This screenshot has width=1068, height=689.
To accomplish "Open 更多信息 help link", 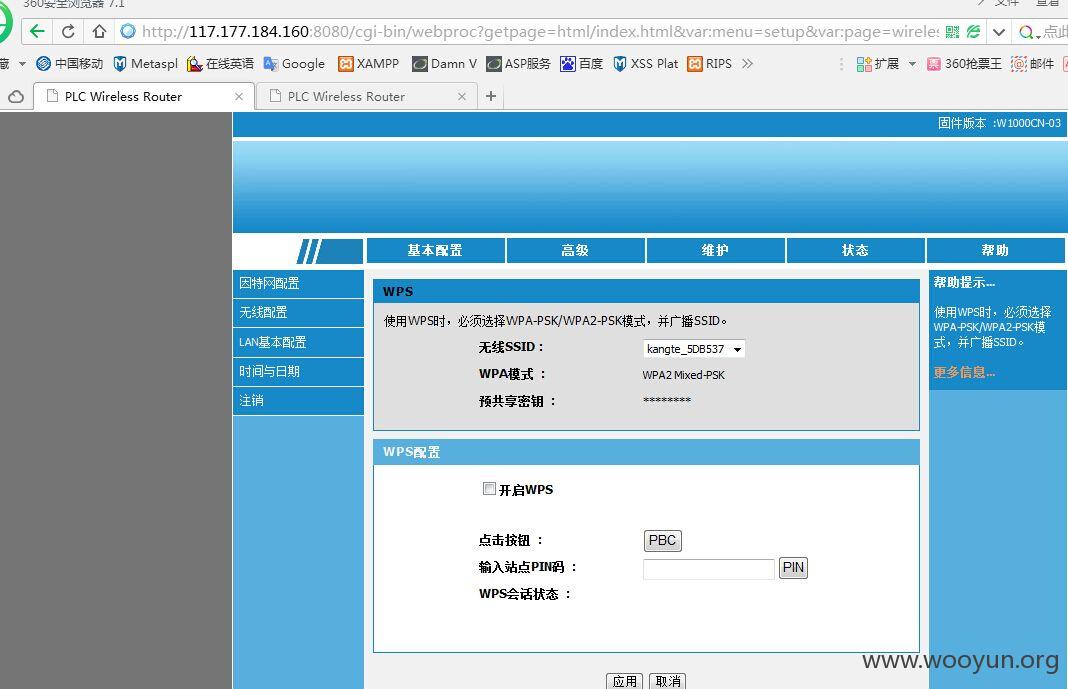I will (x=964, y=372).
